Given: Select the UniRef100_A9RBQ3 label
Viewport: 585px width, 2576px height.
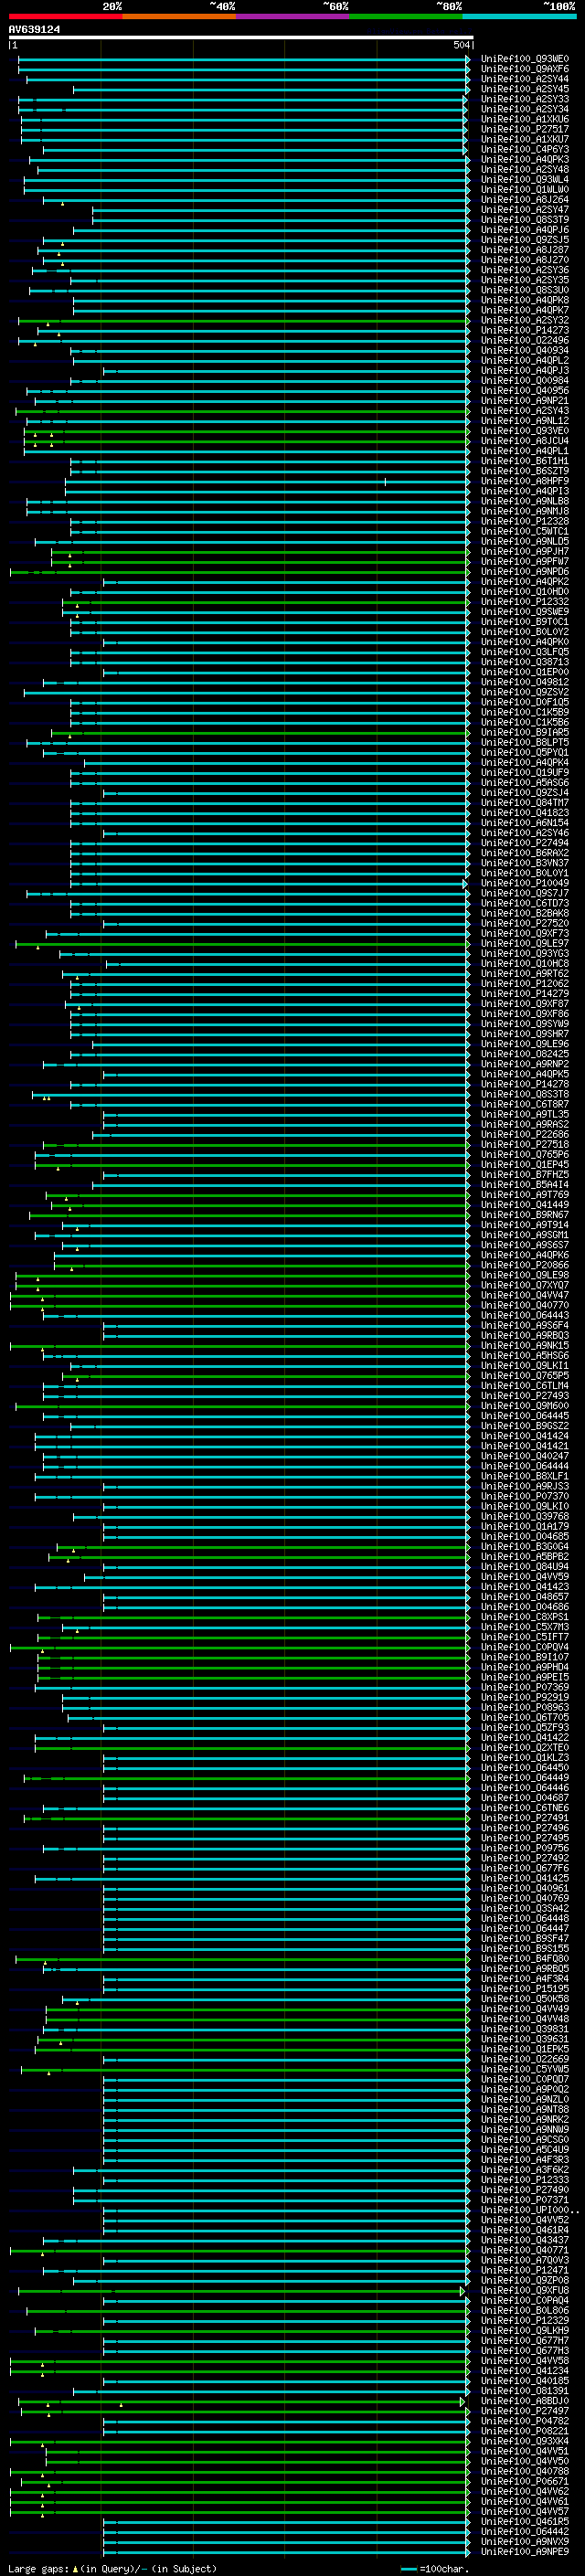Looking at the screenshot, I should 525,1335.
